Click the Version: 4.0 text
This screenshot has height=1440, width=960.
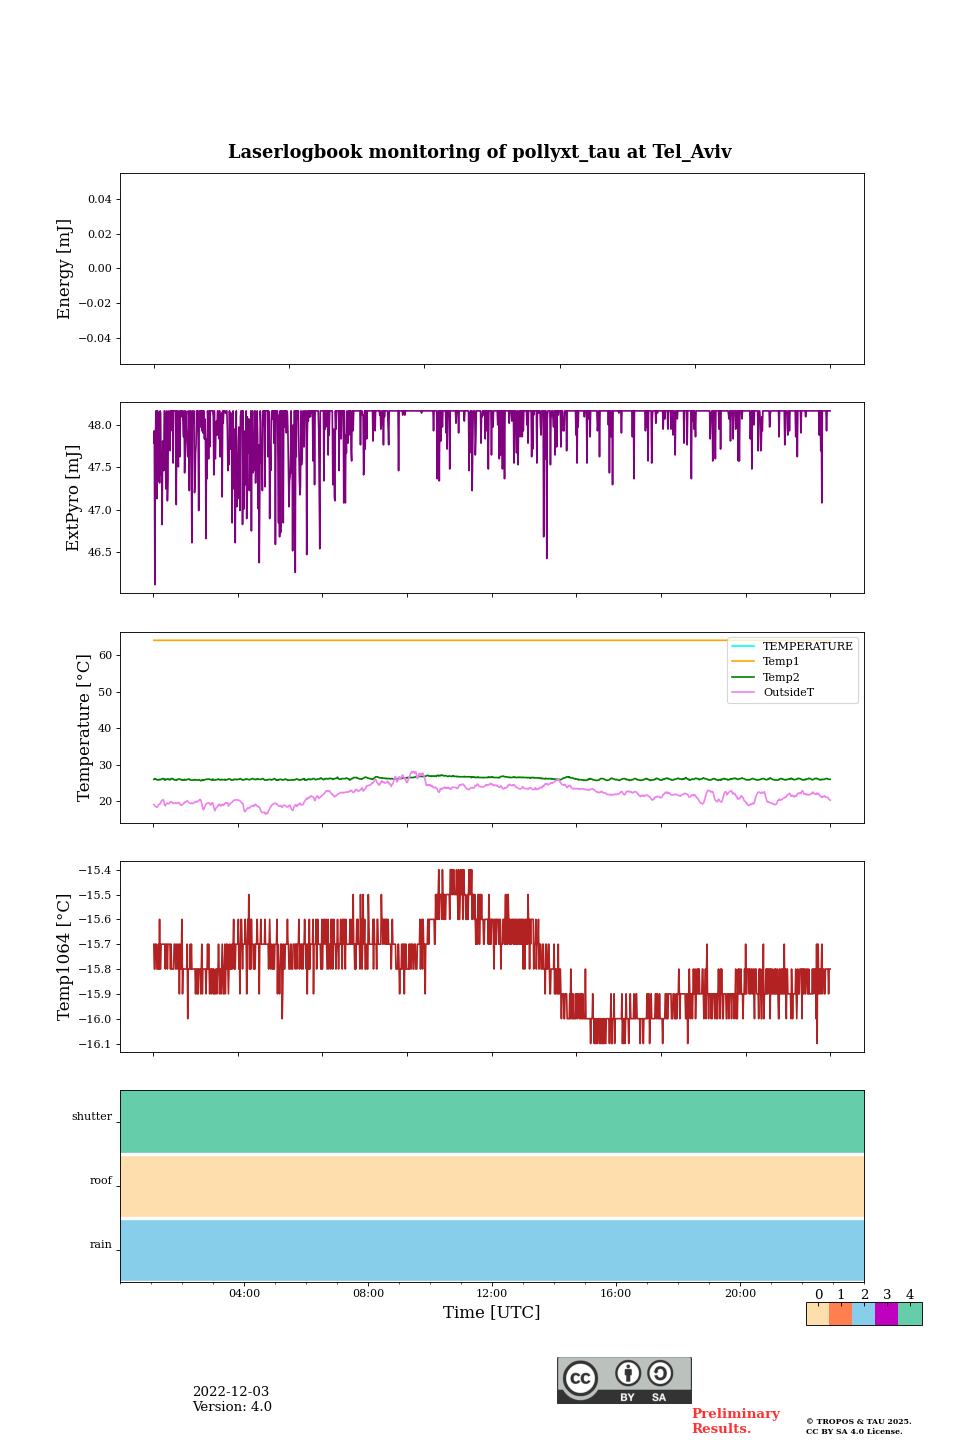pyautogui.click(x=232, y=1407)
